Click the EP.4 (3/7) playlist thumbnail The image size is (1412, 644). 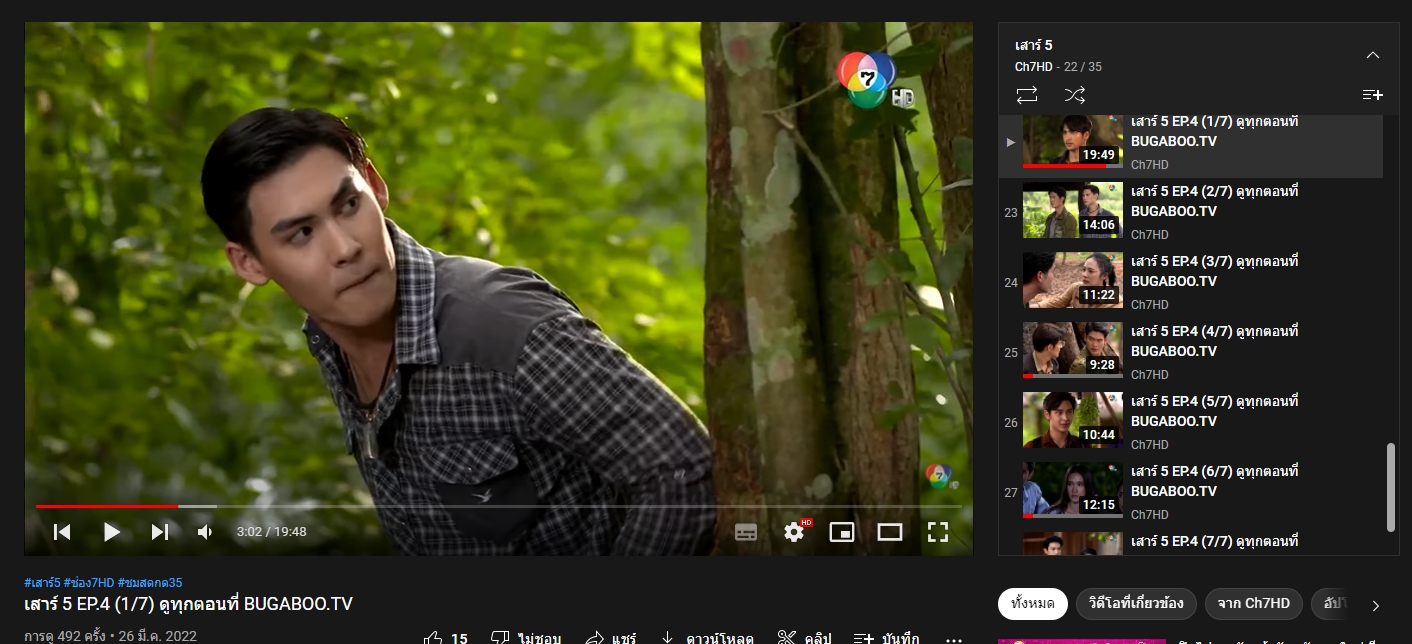pyautogui.click(x=1072, y=280)
